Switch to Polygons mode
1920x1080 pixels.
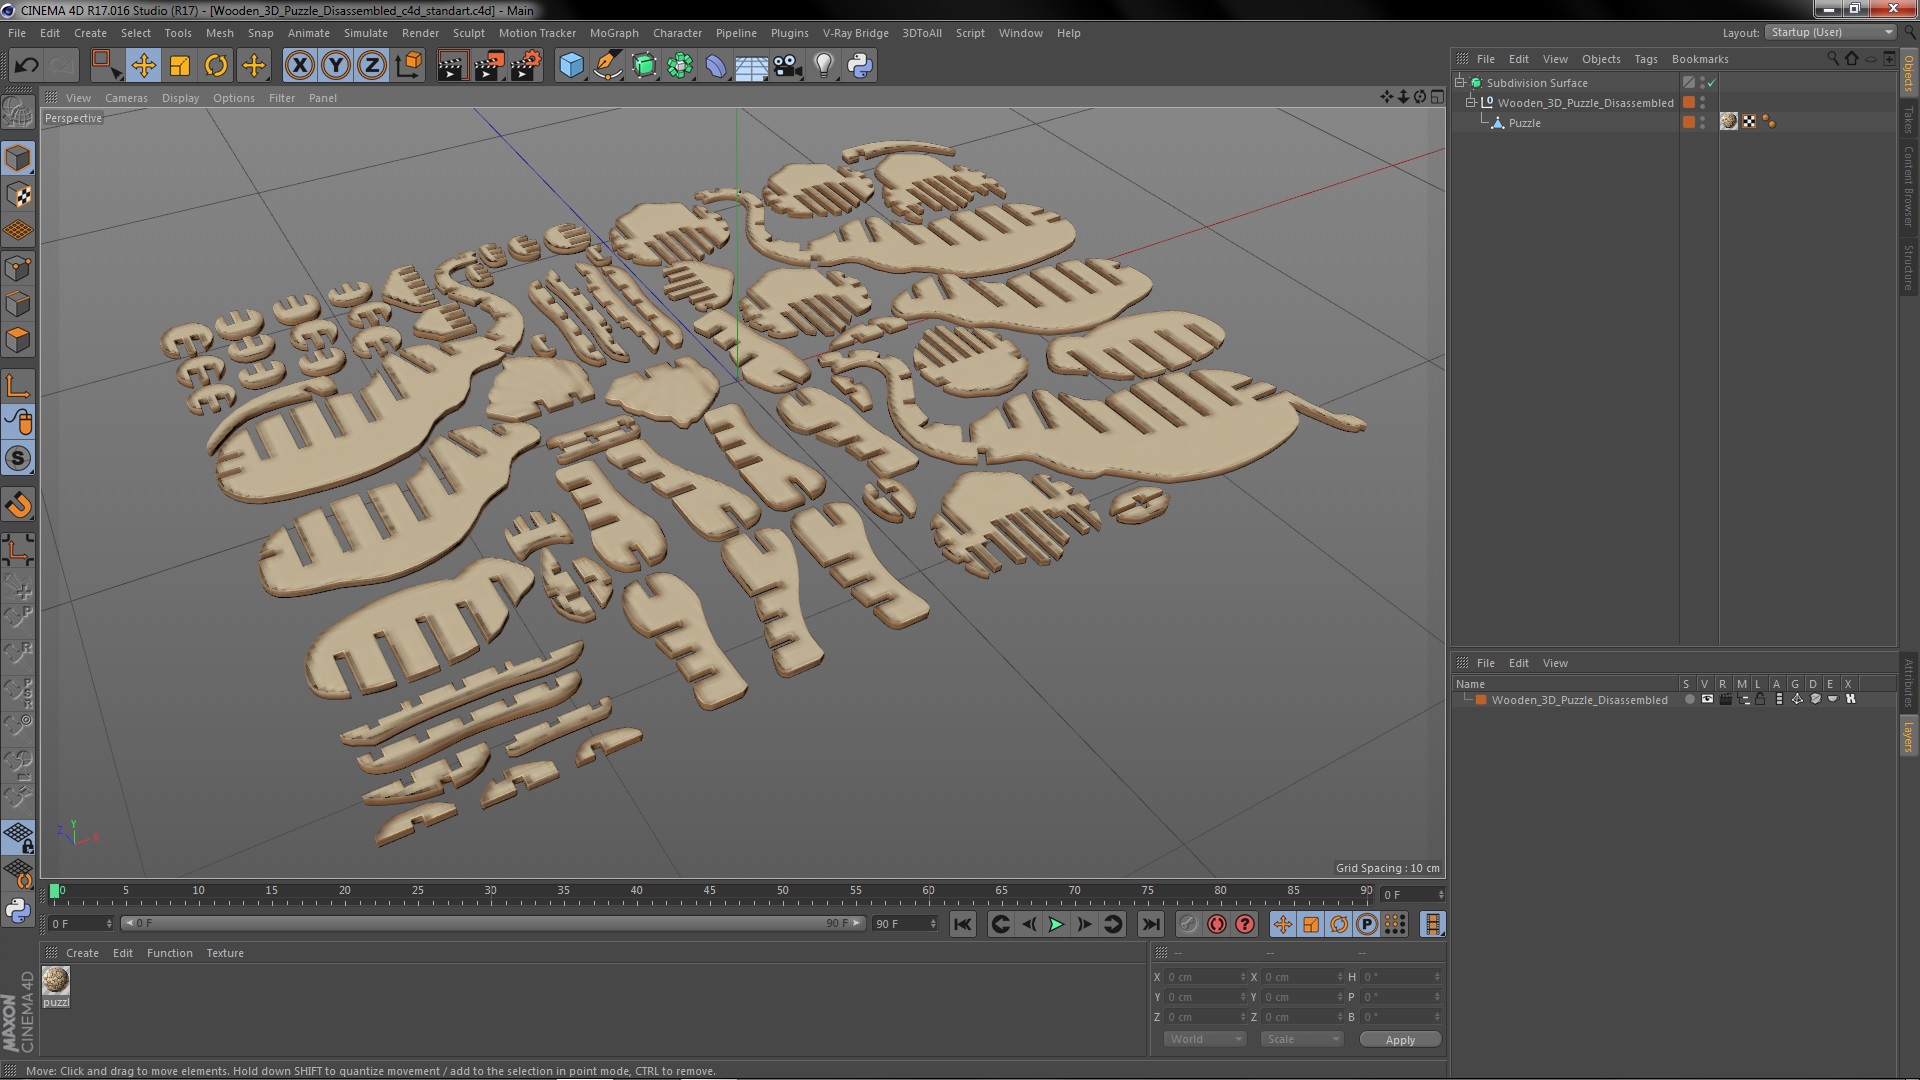tap(18, 340)
